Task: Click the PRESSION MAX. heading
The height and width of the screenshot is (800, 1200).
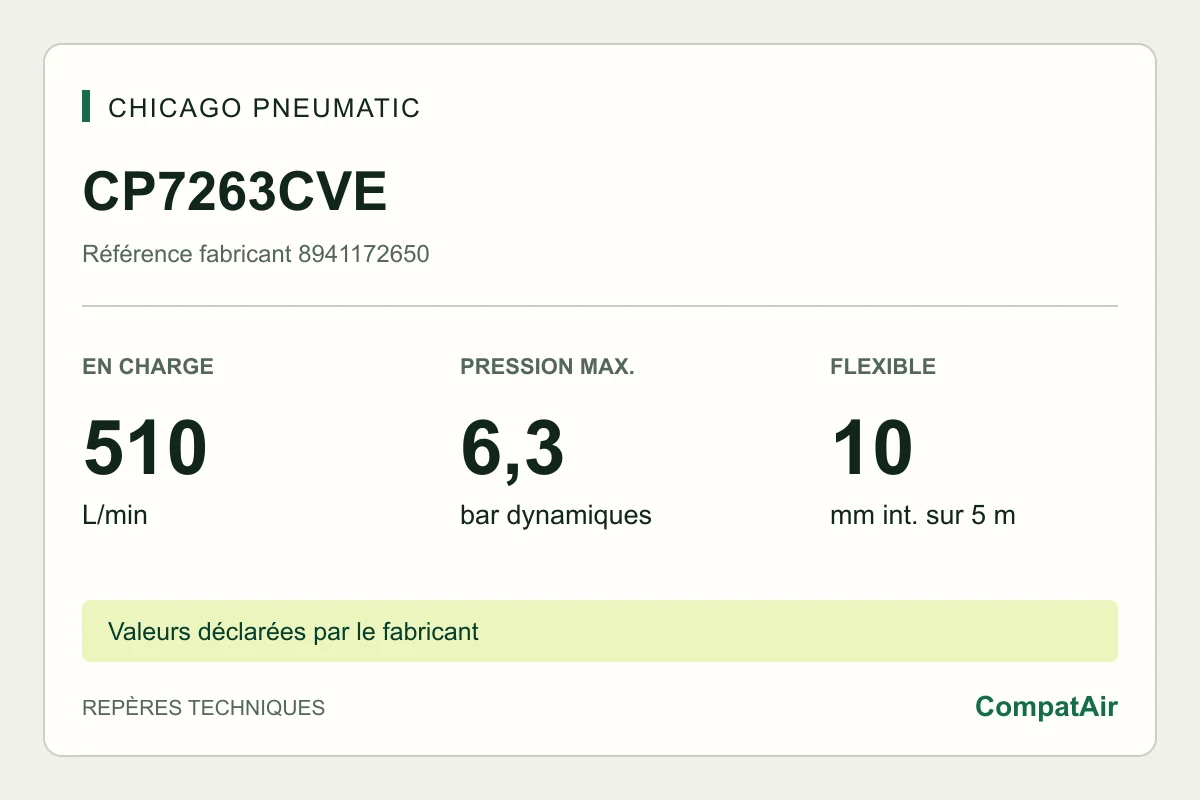Action: [548, 366]
